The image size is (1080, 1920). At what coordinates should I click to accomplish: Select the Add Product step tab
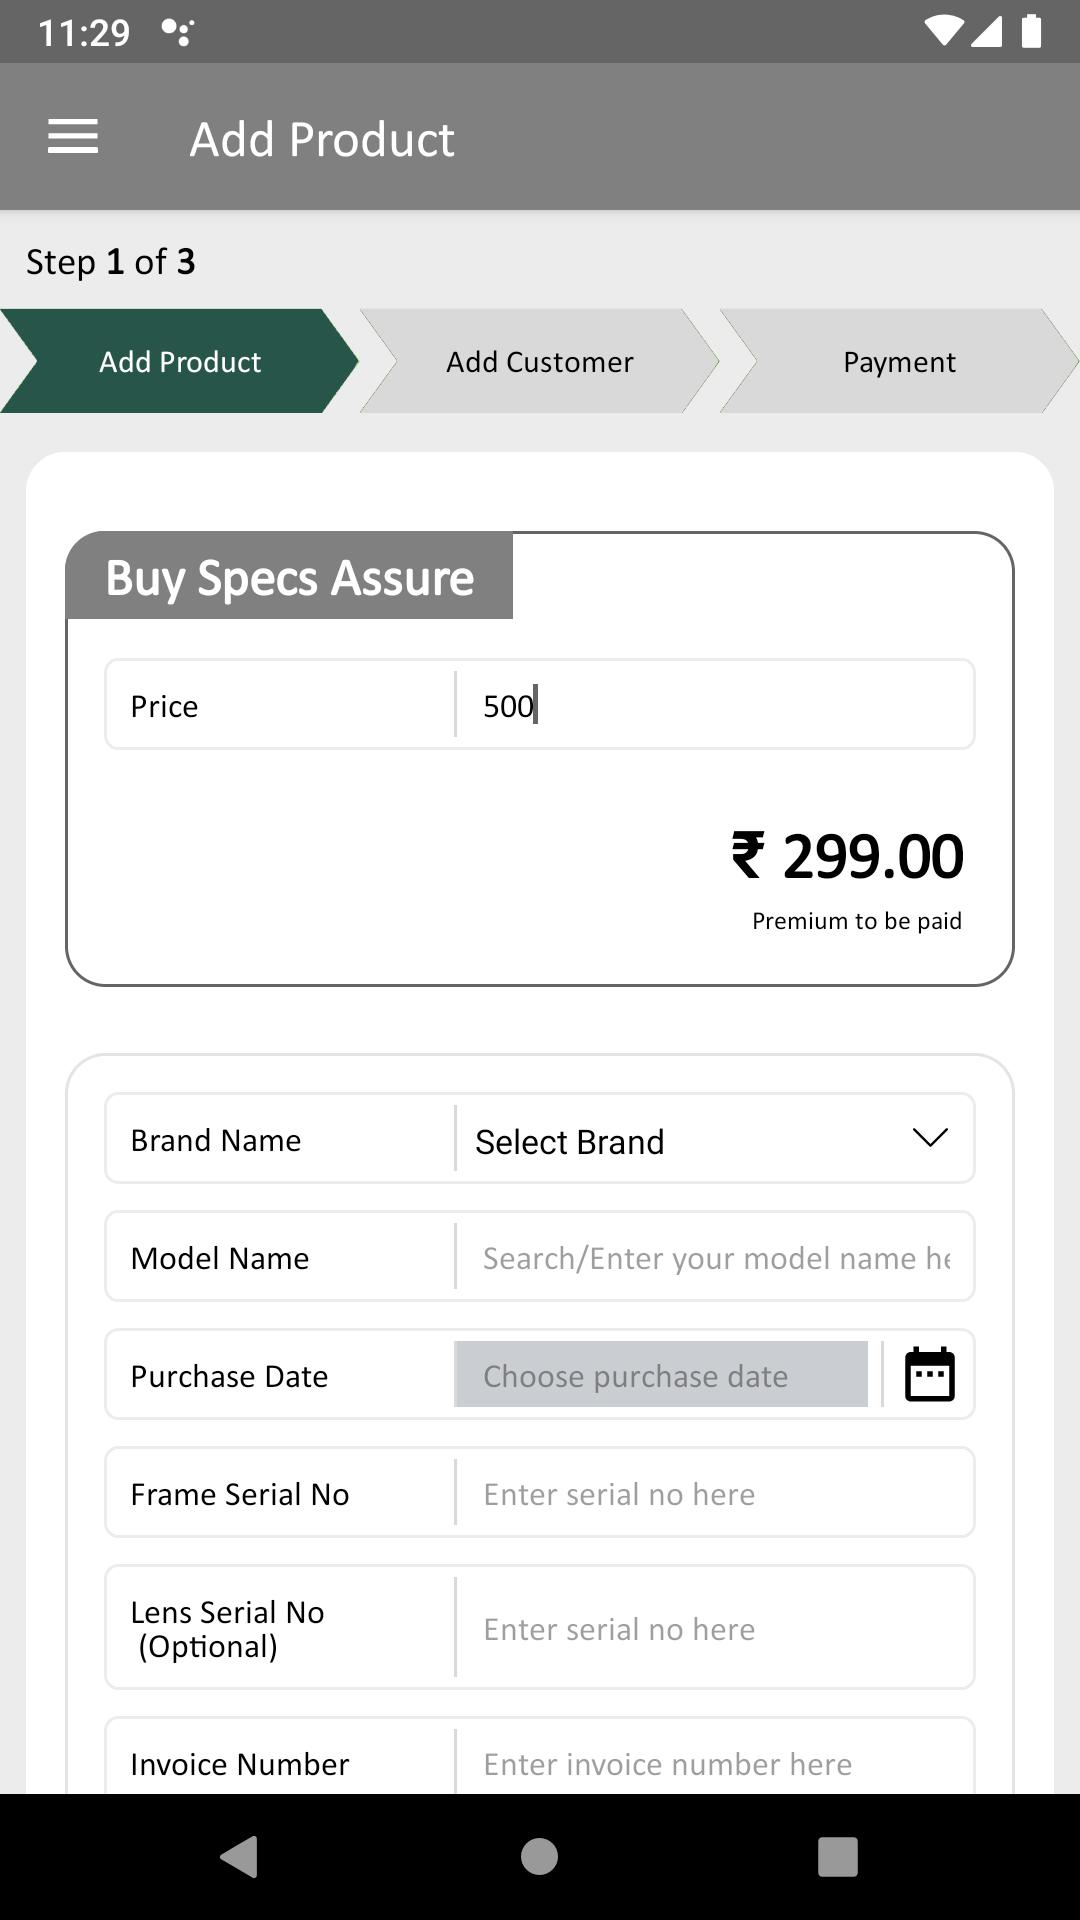coord(180,361)
